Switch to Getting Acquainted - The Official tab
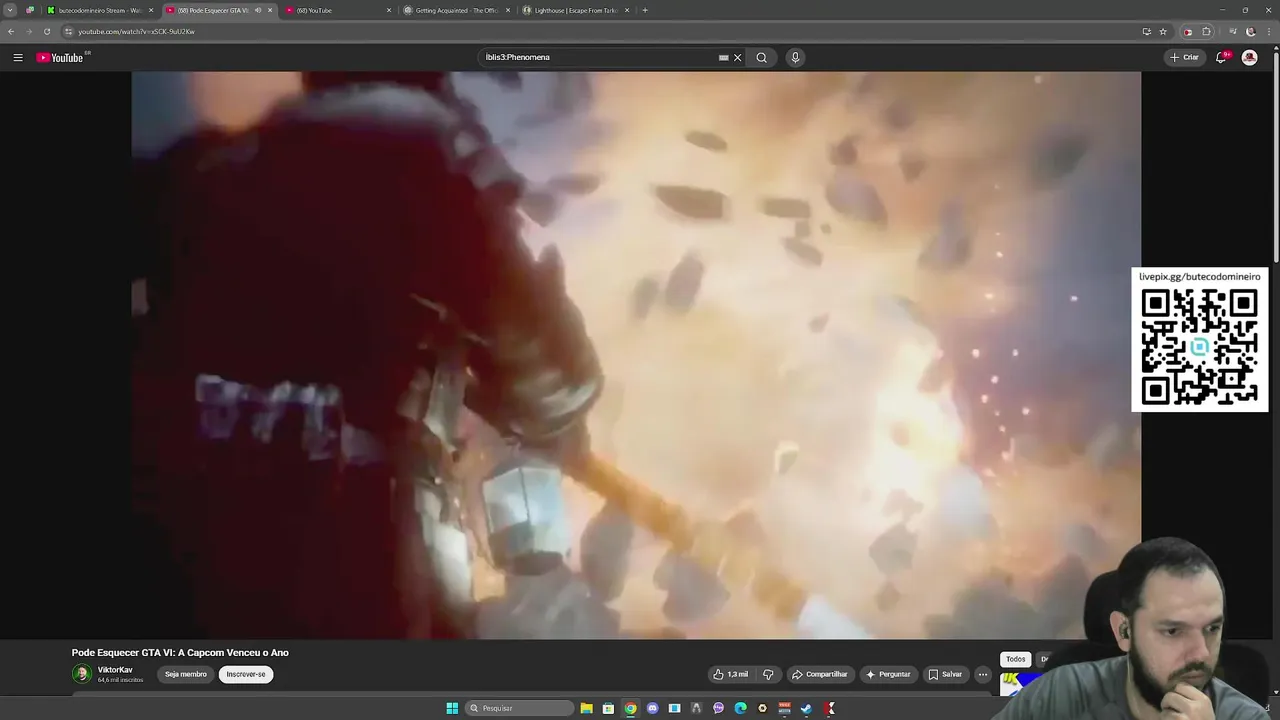 point(455,10)
